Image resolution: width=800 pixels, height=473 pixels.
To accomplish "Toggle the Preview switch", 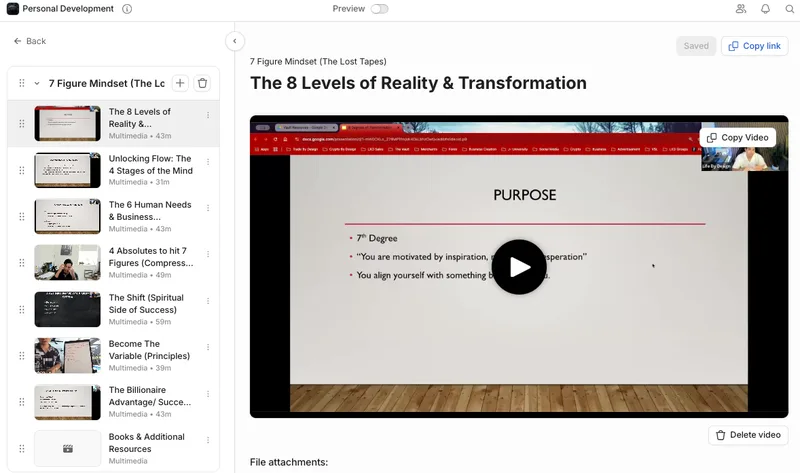I will (x=379, y=9).
